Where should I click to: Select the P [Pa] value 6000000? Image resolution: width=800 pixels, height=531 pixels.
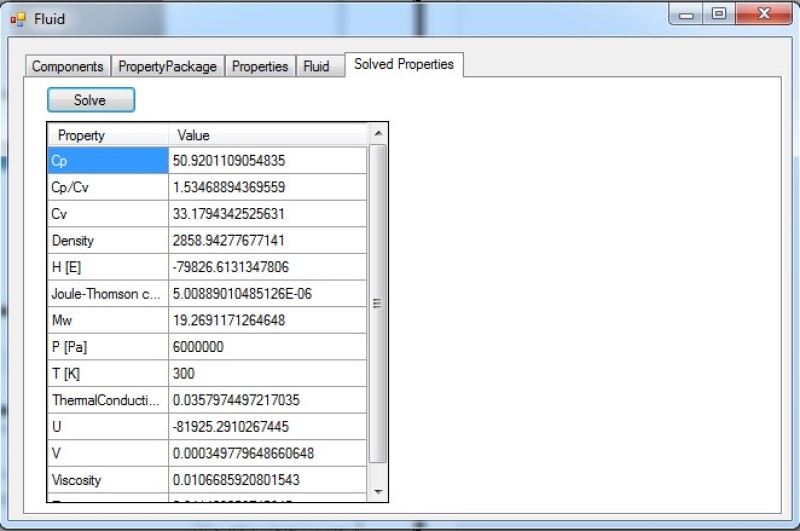[x=268, y=347]
